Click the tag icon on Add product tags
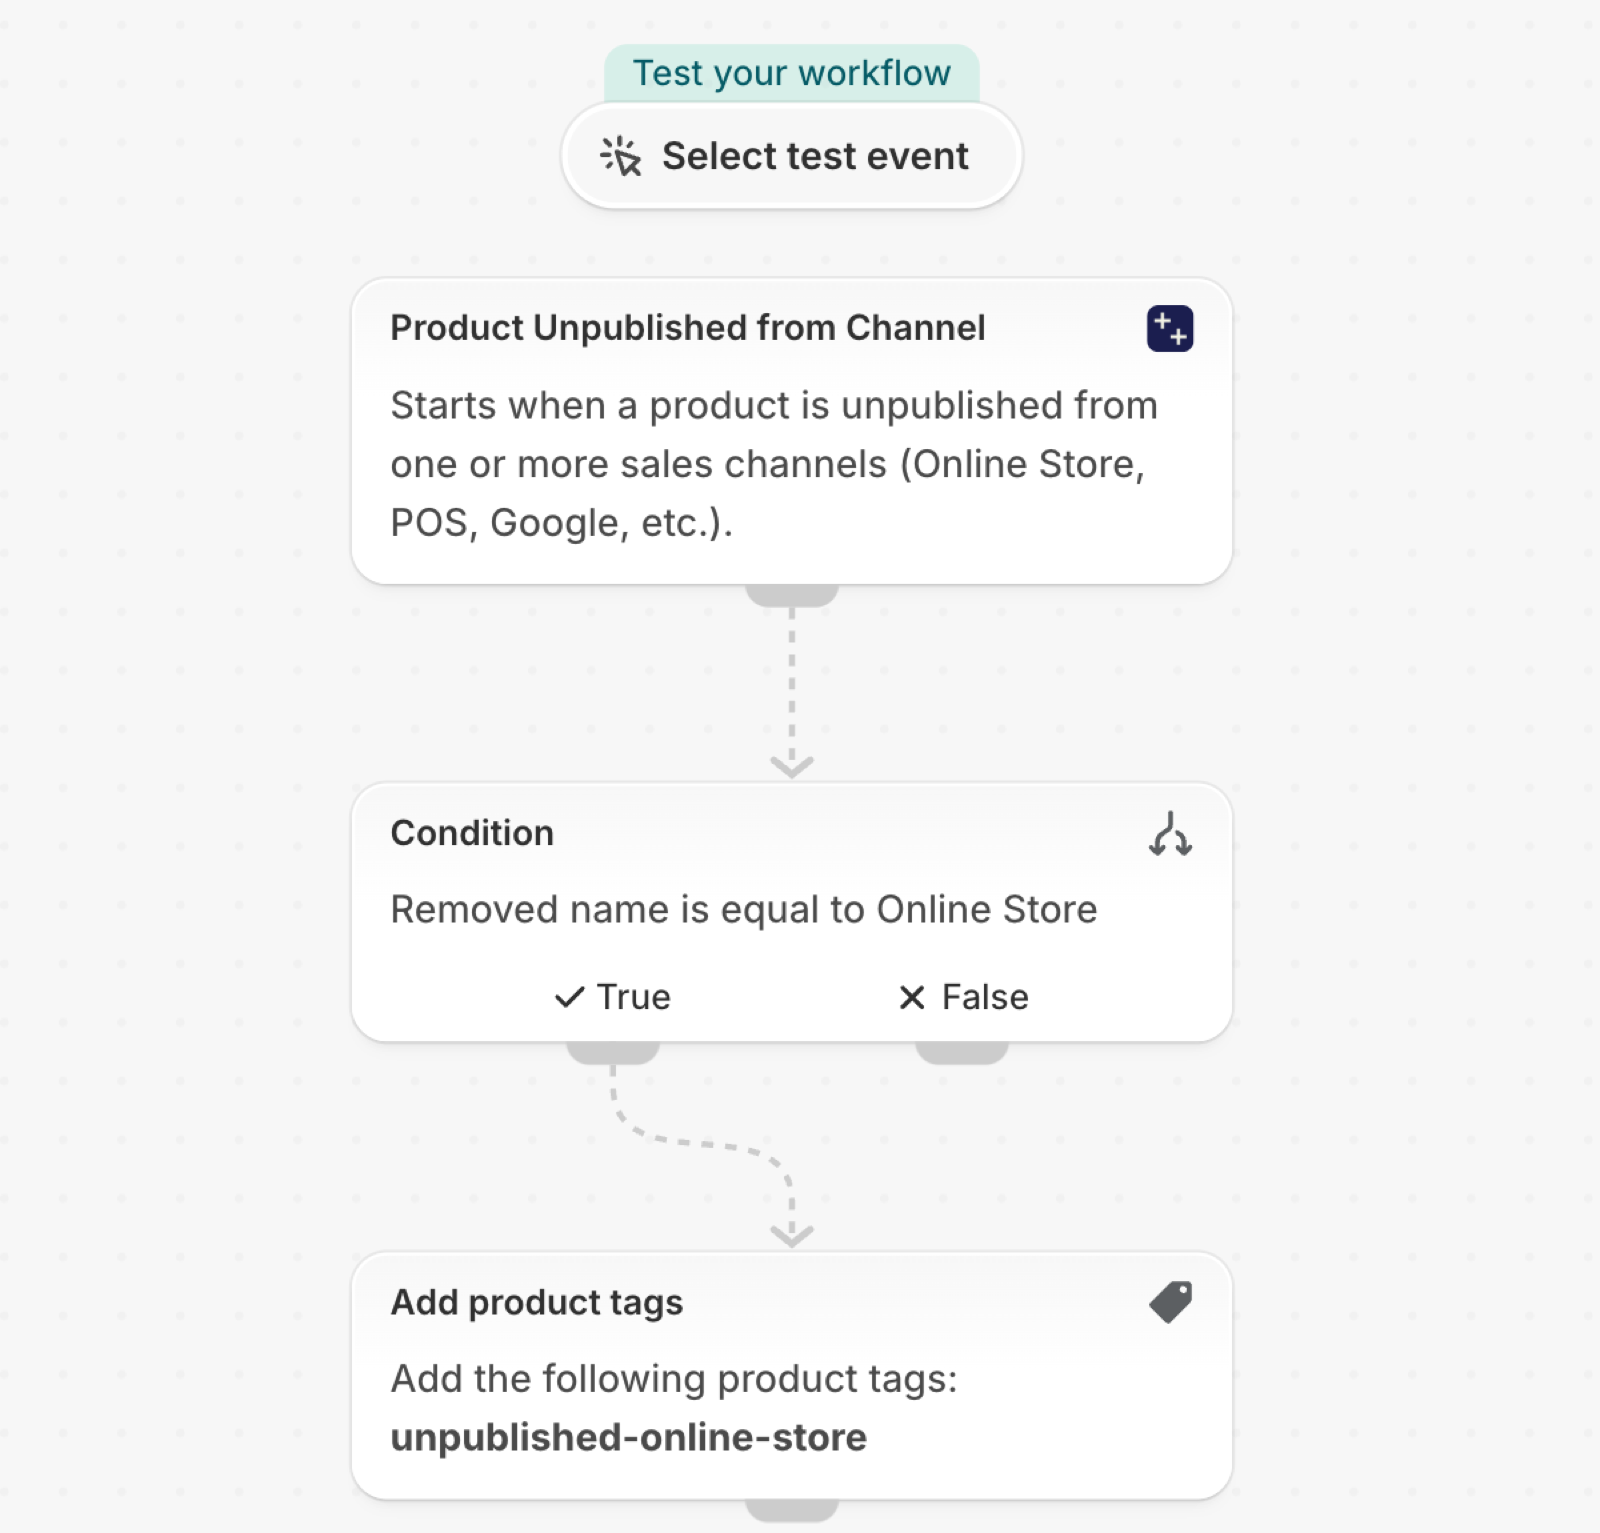Image resolution: width=1600 pixels, height=1533 pixels. (1170, 1302)
